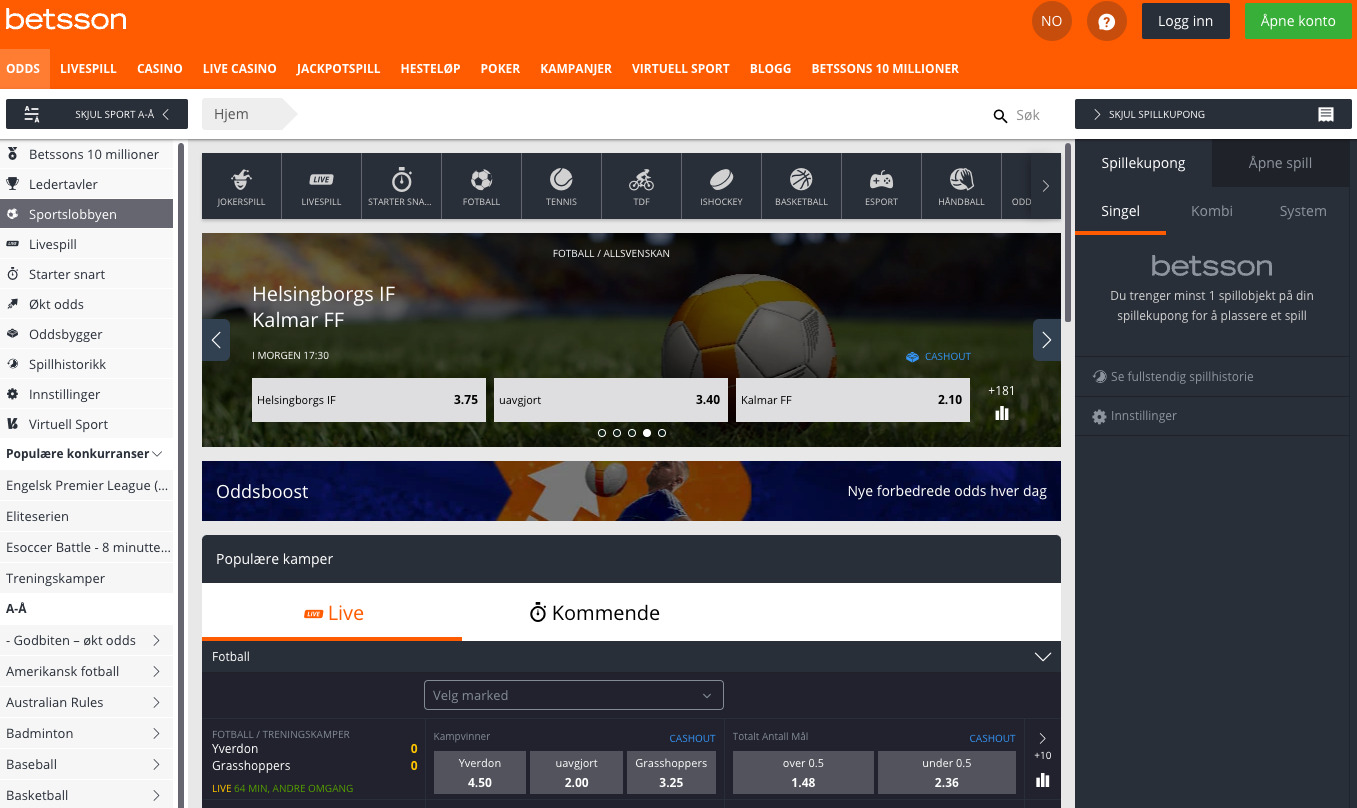Open Se fullstendig spillhistorie link
The width and height of the screenshot is (1357, 808).
tap(1182, 377)
